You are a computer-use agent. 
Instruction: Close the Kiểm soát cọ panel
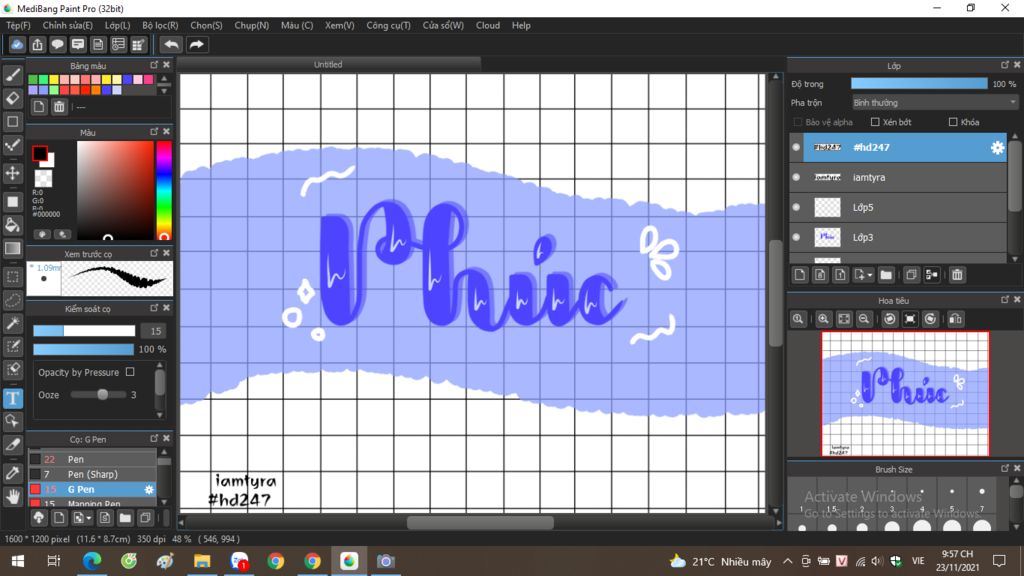pyautogui.click(x=167, y=308)
